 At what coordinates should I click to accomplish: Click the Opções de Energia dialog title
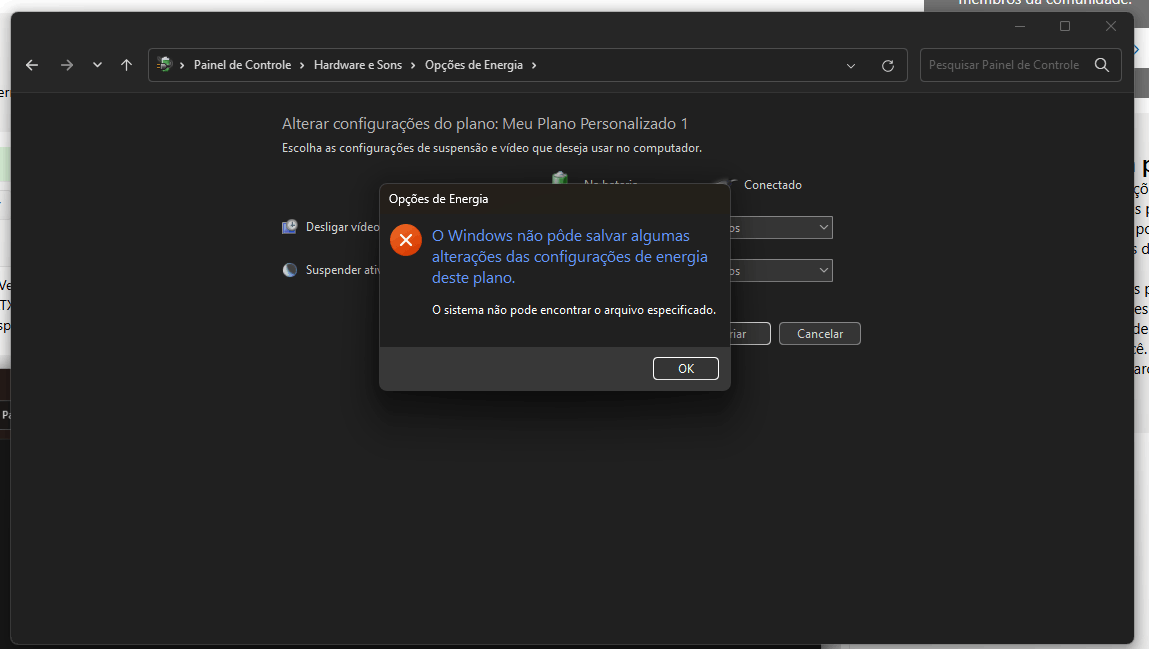pos(438,199)
